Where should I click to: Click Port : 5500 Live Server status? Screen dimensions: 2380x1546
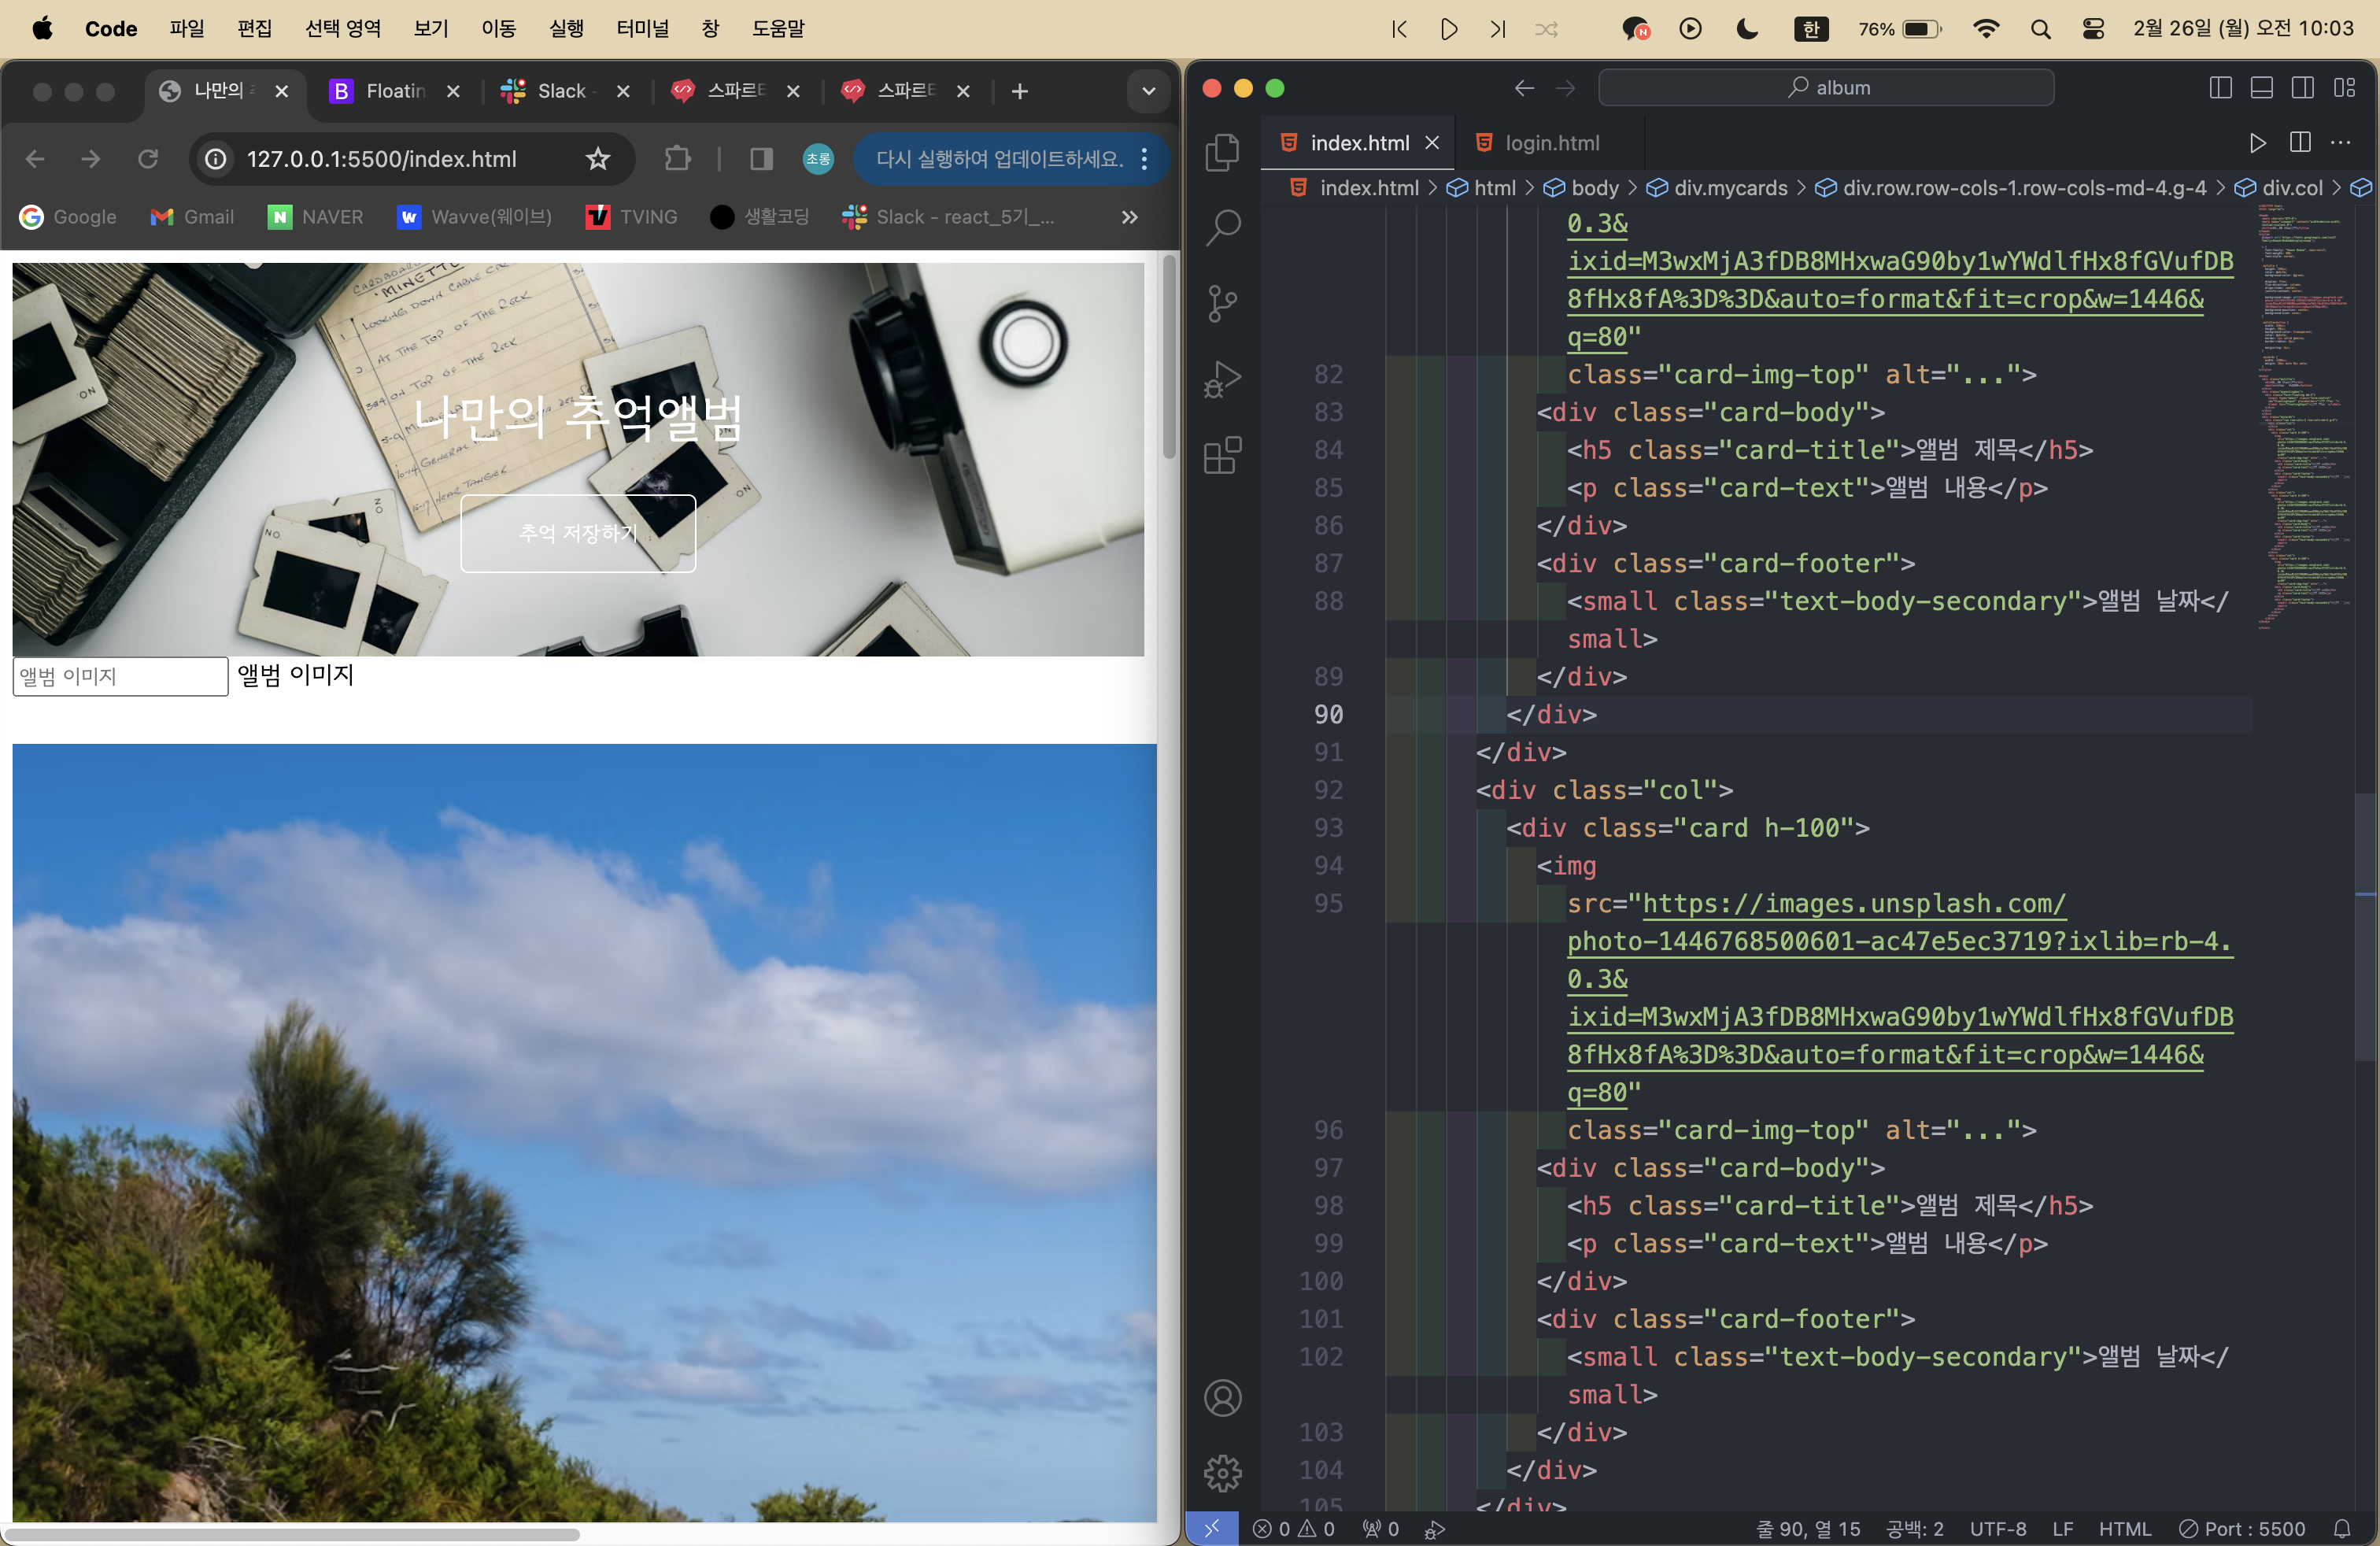2243,1528
